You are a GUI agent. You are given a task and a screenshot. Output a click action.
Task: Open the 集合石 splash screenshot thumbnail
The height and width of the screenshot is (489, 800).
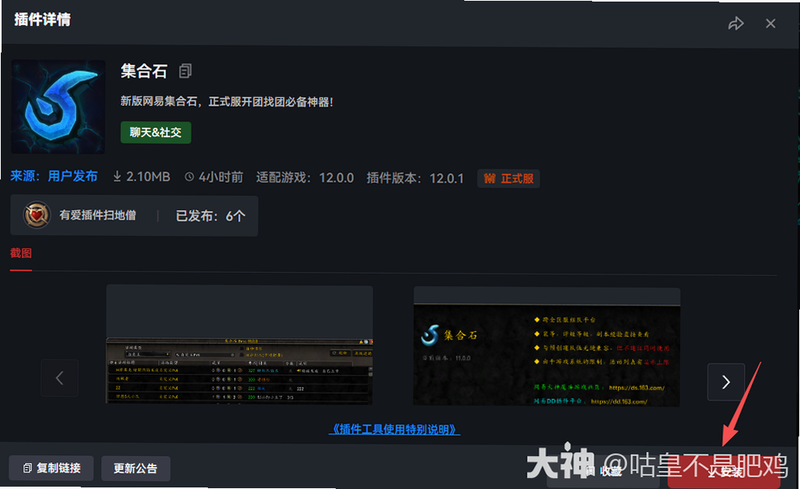click(x=546, y=347)
